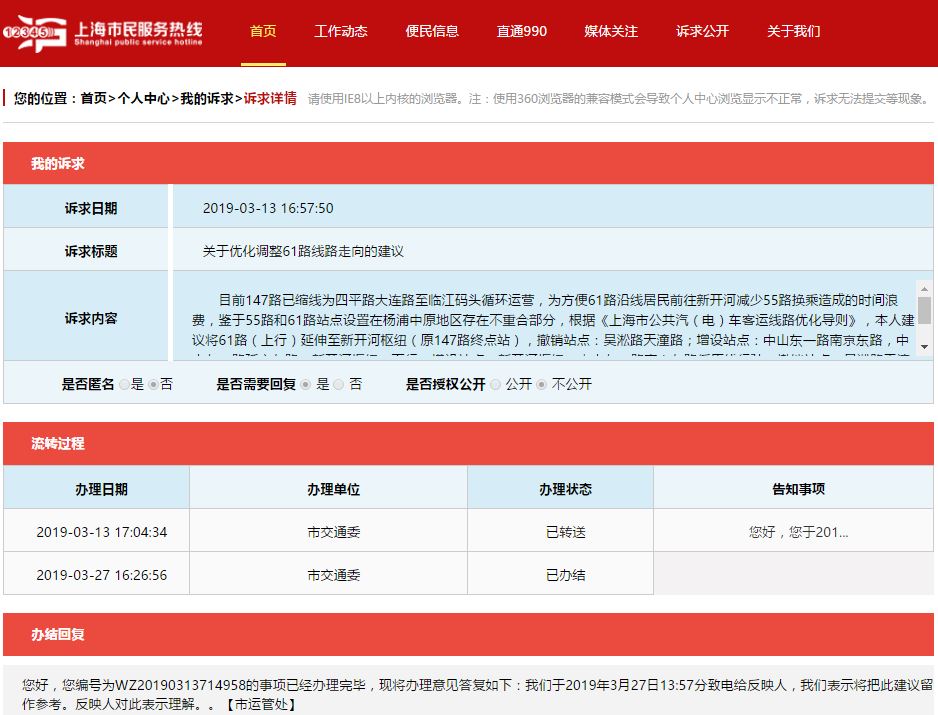938x715 pixels.
Task: Open the 诉求公开 menu
Action: coord(702,31)
